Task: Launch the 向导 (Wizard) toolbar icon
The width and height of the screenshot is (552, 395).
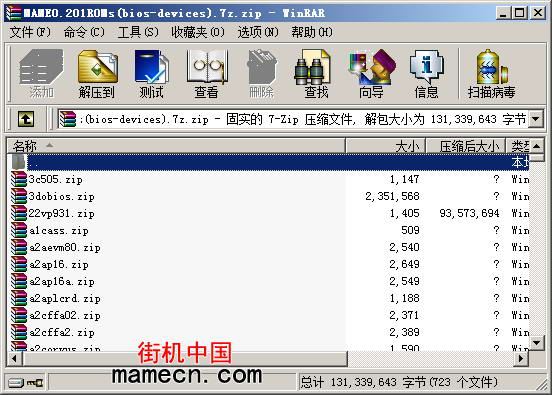Action: (372, 74)
